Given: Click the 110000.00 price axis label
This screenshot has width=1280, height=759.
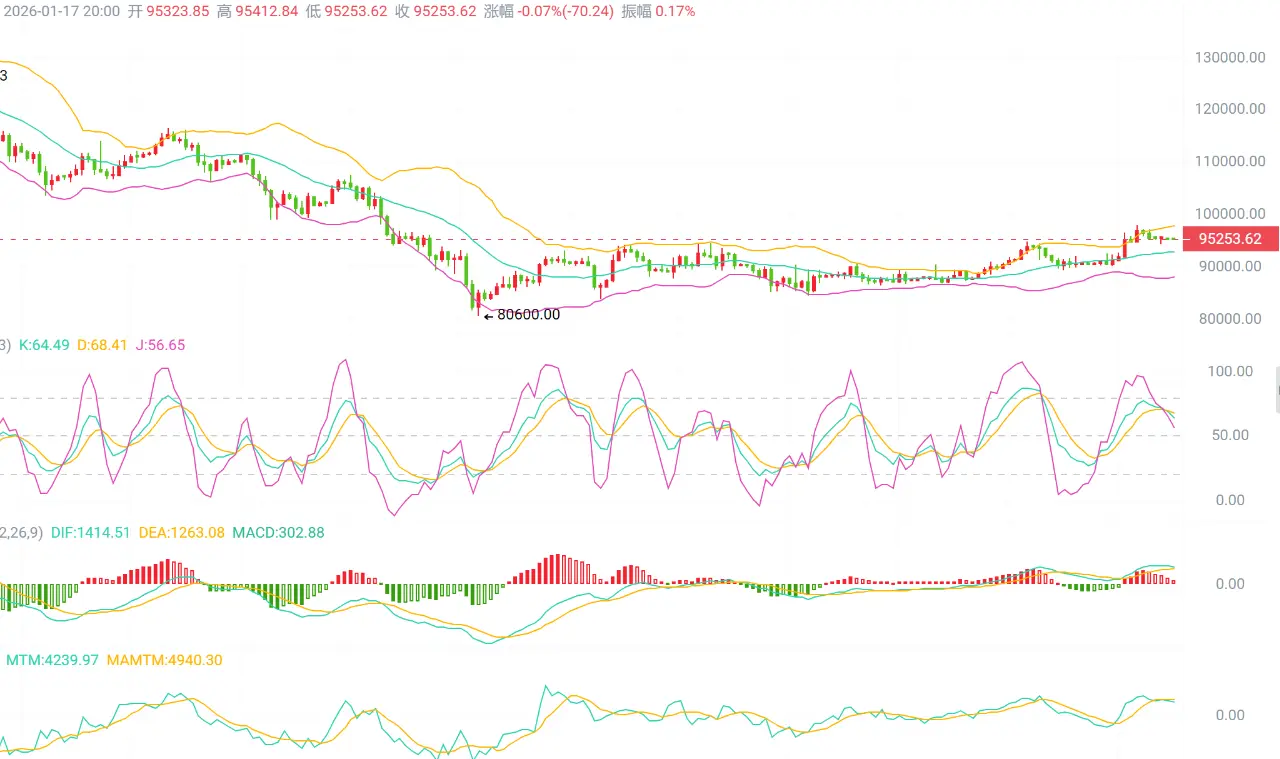Looking at the screenshot, I should point(1230,161).
